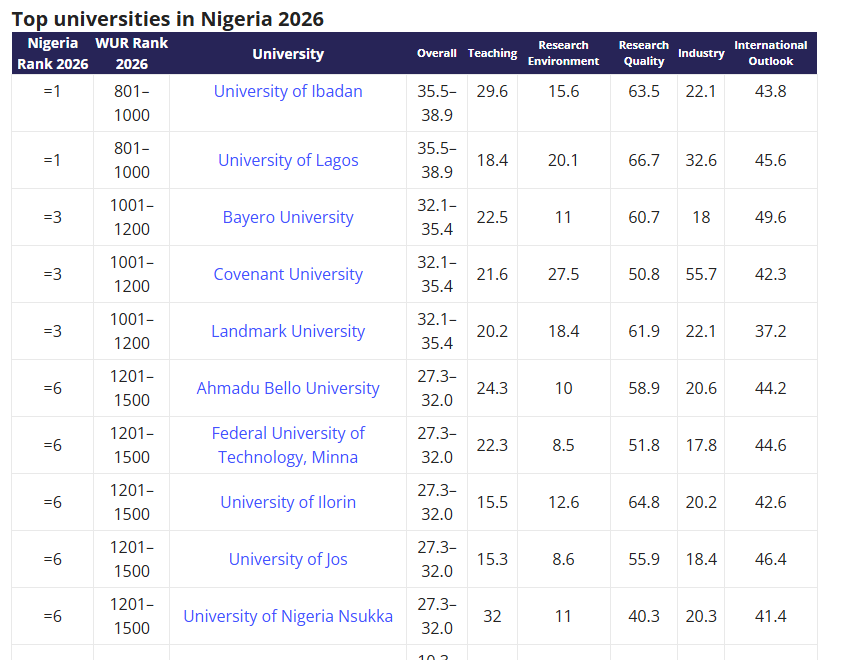Click the Overall column header
Image resolution: width=868 pixels, height=660 pixels.
point(437,53)
